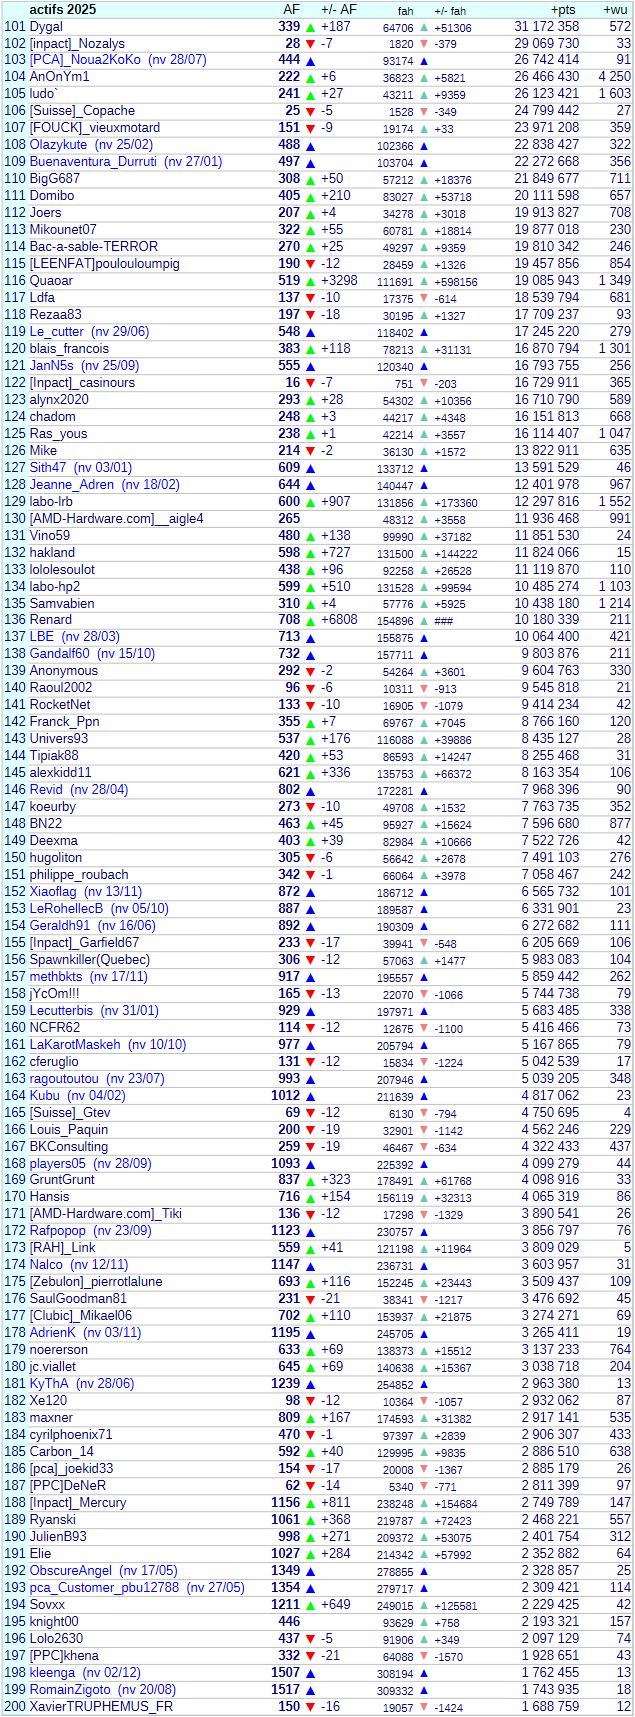Open the Buenaventura_Durruti member link
This screenshot has height=1717, width=635.
coord(93,162)
